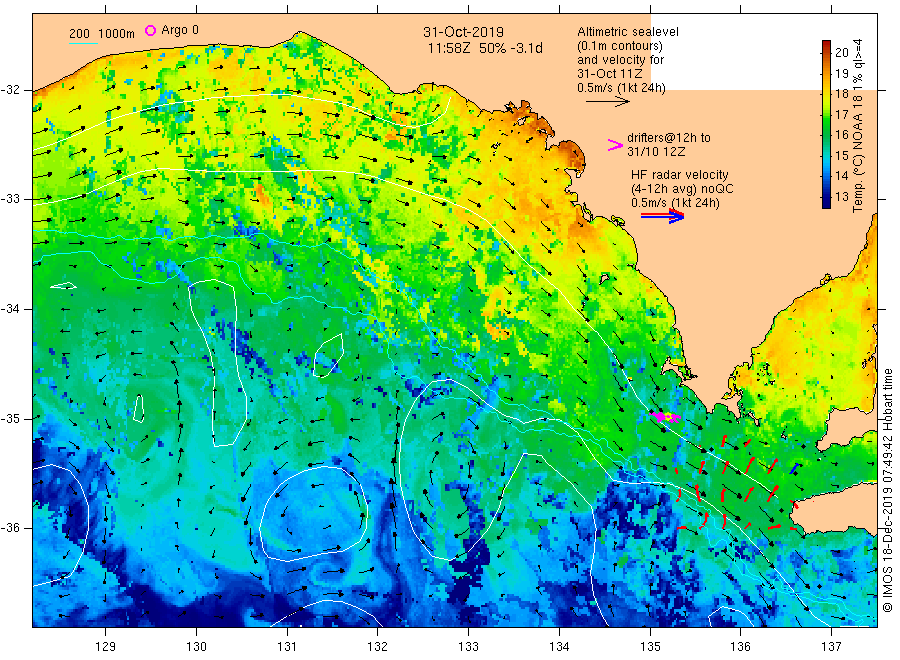Viewport: 900px width, 660px height.
Task: Click the longitude label 129
Action: (x=106, y=647)
